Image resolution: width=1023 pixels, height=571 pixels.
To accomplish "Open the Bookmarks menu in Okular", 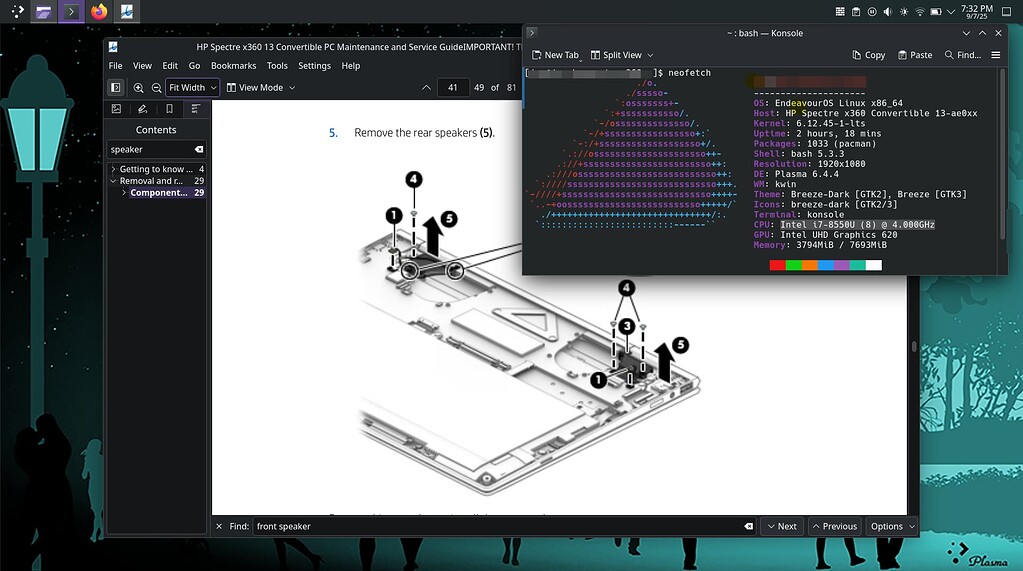I will (x=233, y=66).
